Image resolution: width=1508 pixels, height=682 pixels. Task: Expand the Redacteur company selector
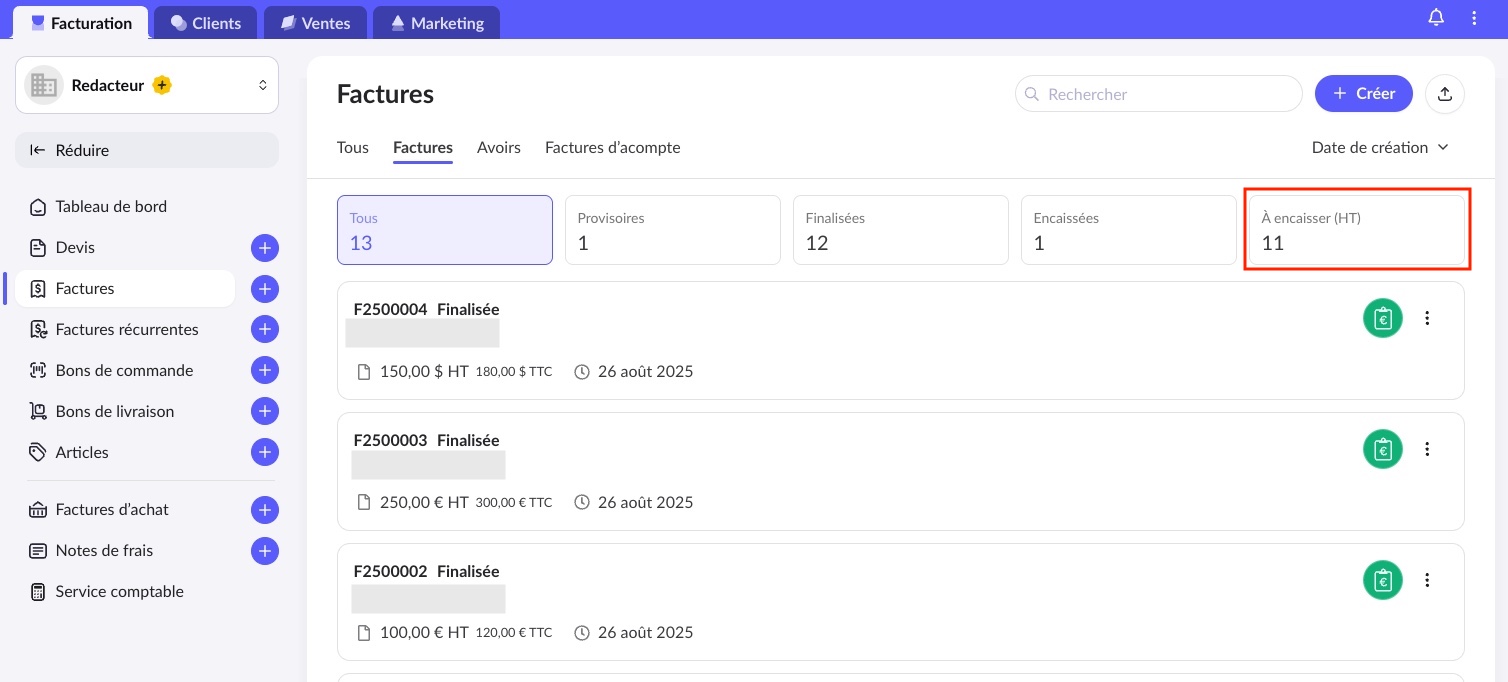pos(147,85)
